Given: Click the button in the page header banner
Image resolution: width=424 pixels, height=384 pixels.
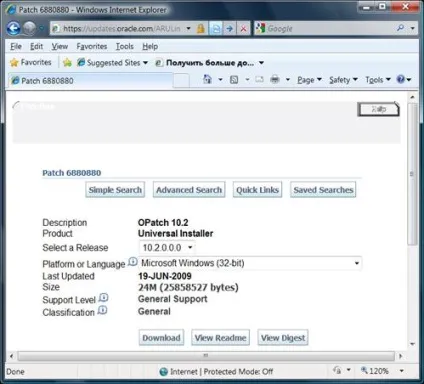Looking at the screenshot, I should (378, 109).
